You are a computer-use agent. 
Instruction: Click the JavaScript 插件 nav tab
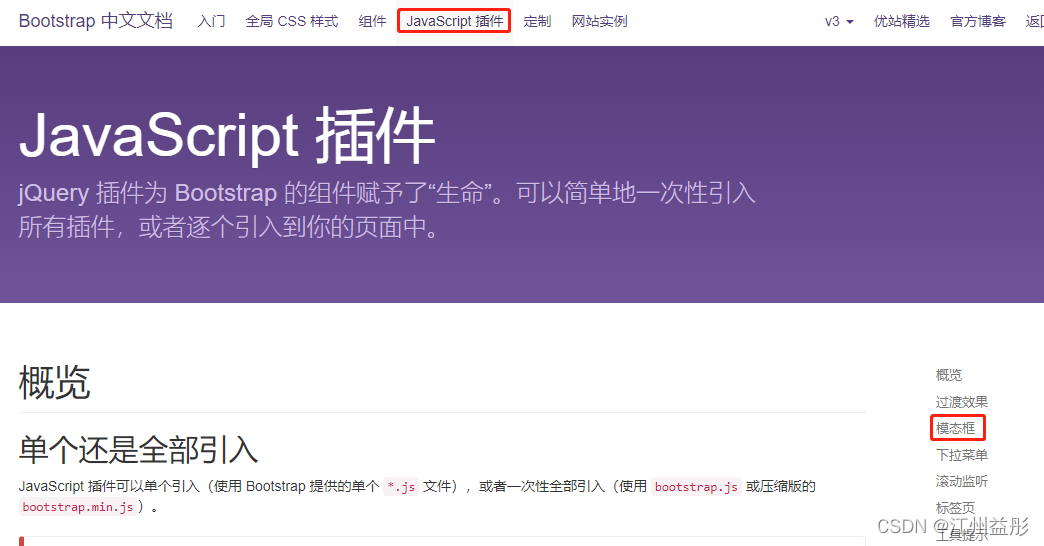click(455, 21)
